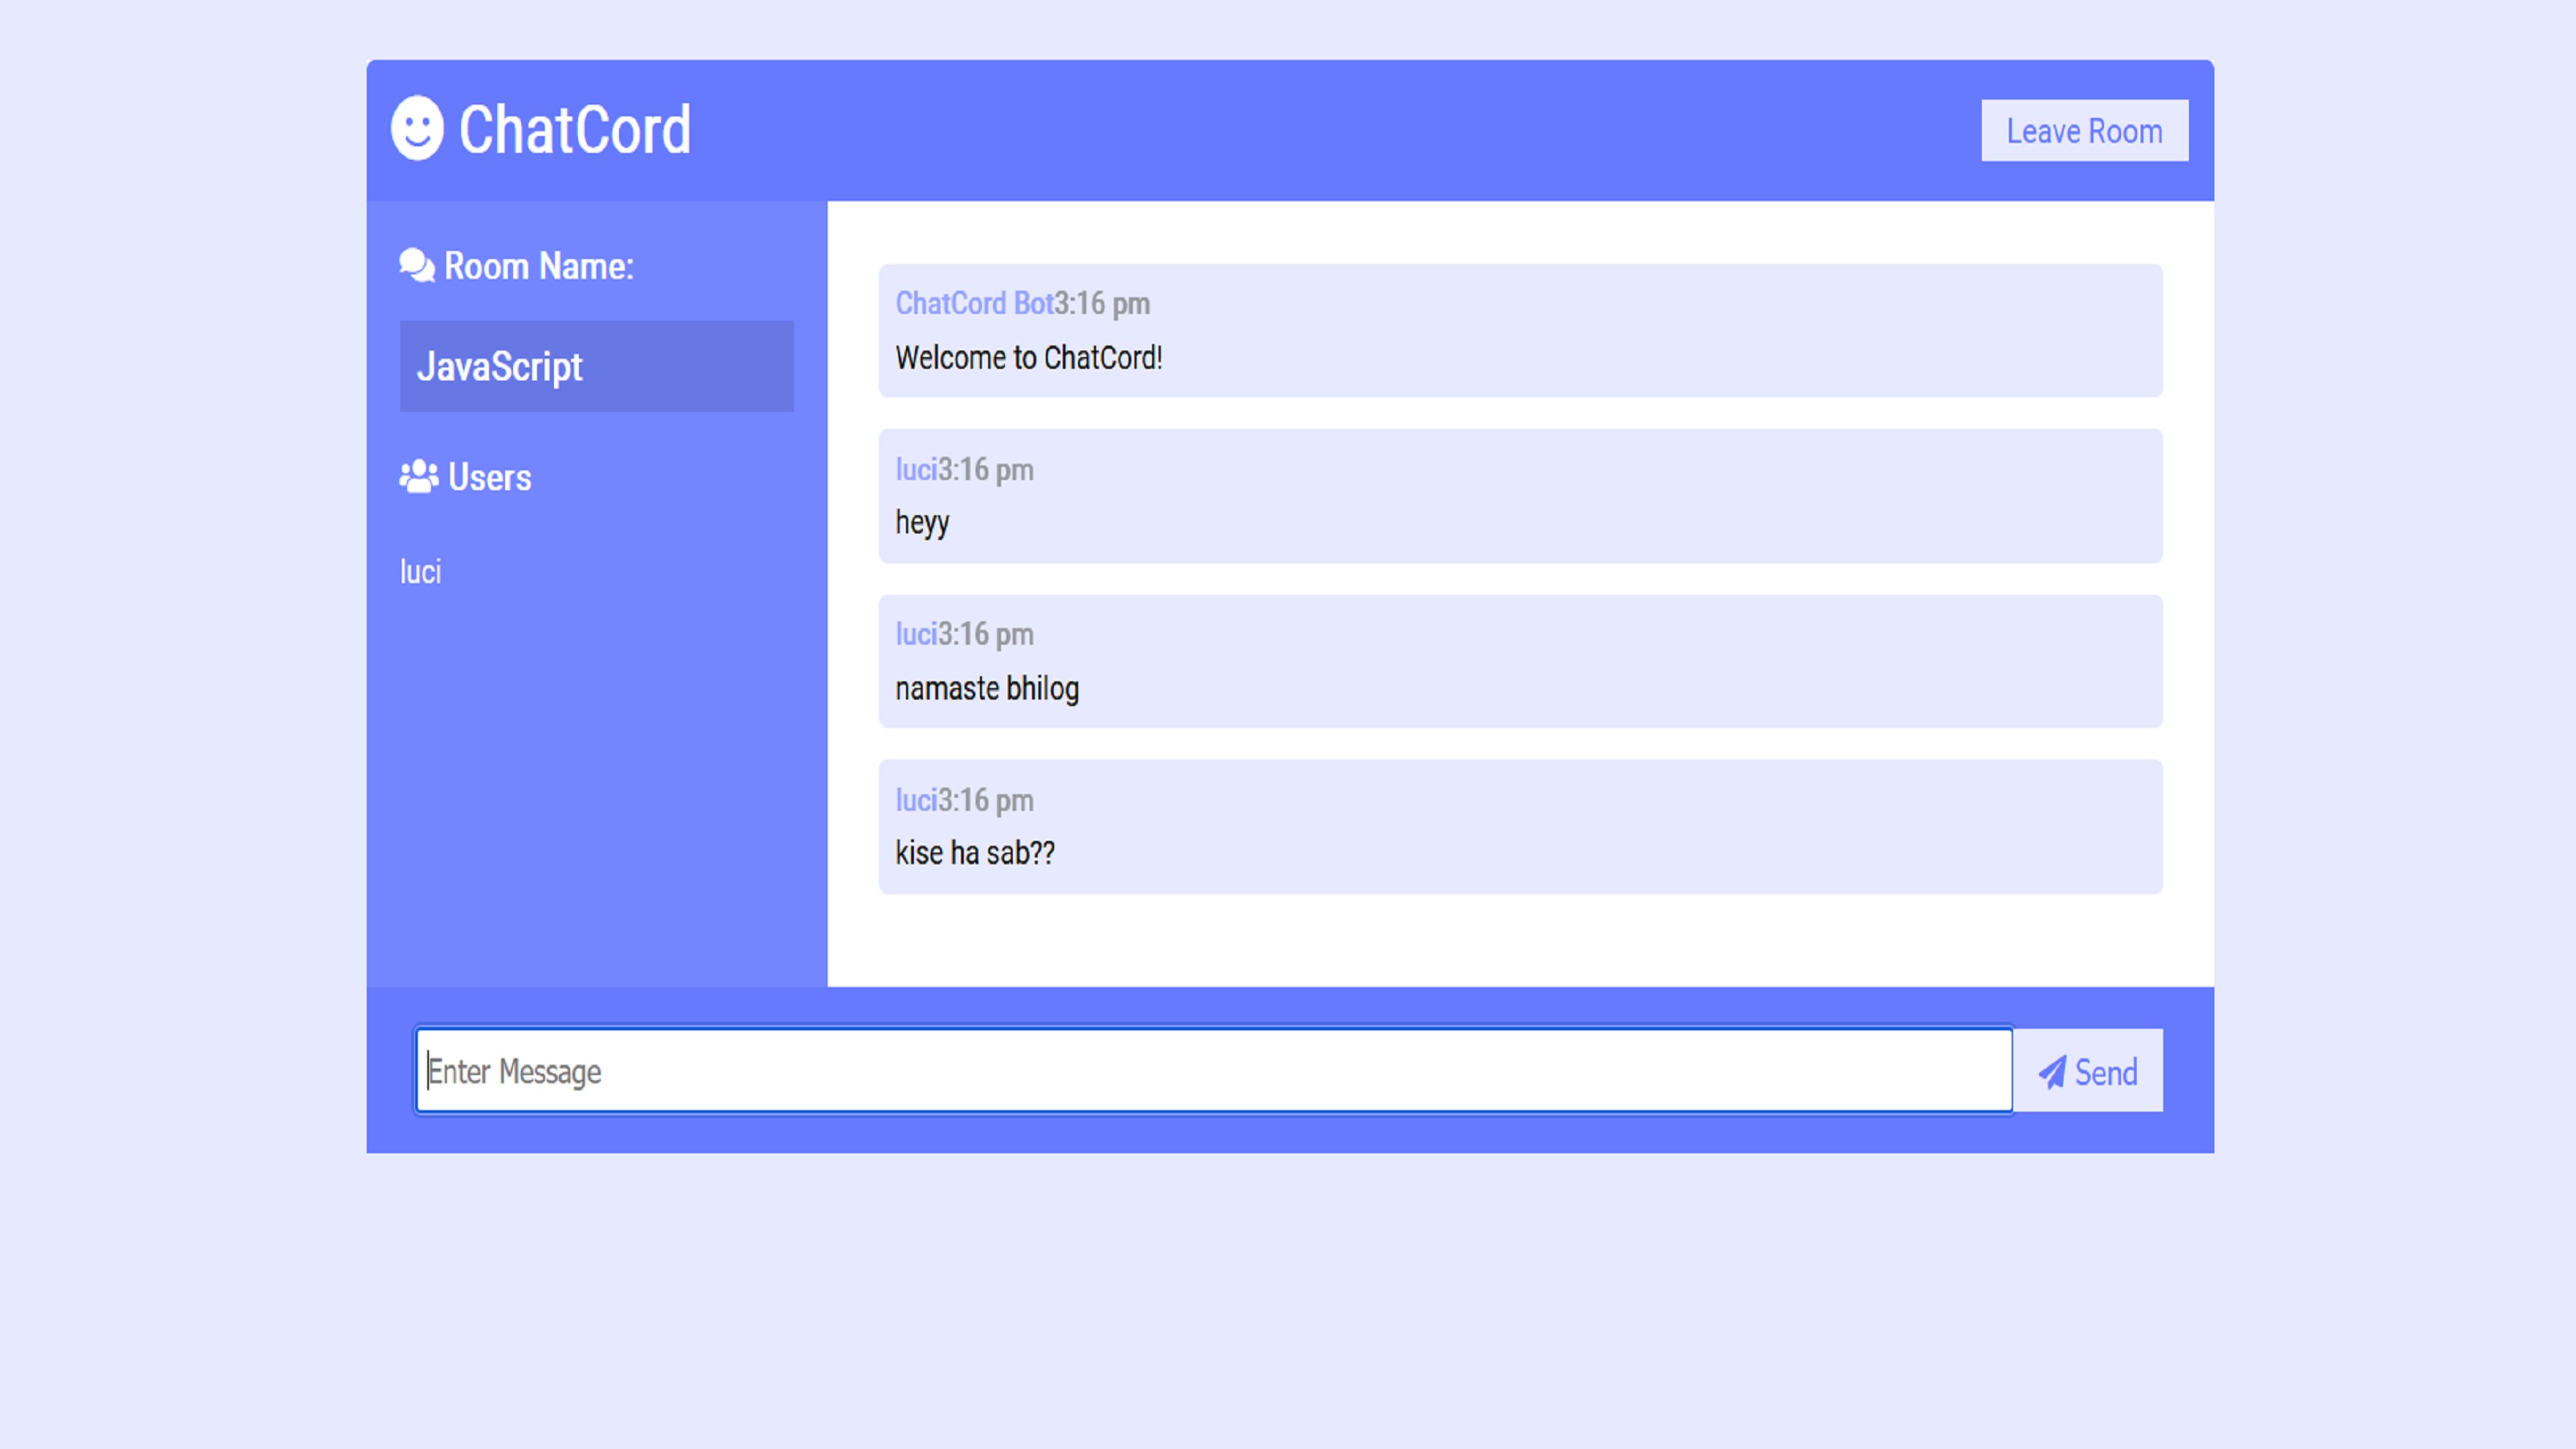Select the JavaScript room name box
This screenshot has height=1449, width=2576.
tap(597, 366)
